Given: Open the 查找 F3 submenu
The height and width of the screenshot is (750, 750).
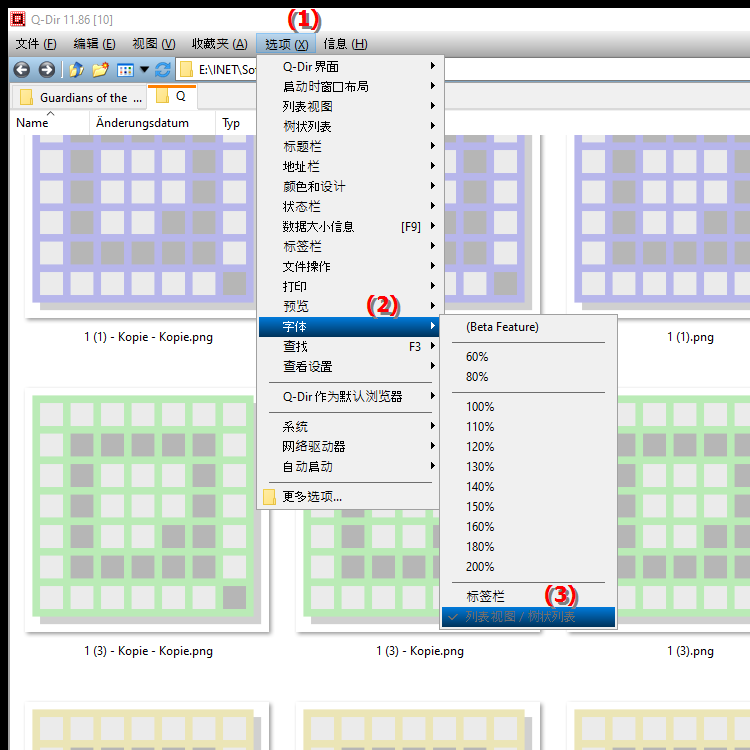Looking at the screenshot, I should click(349, 346).
